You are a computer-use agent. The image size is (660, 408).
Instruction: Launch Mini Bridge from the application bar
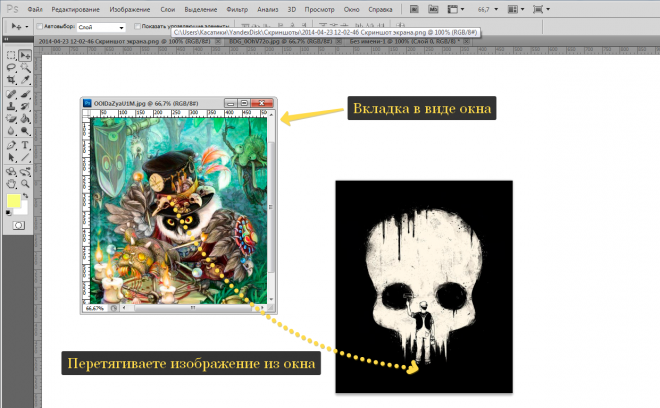433,9
